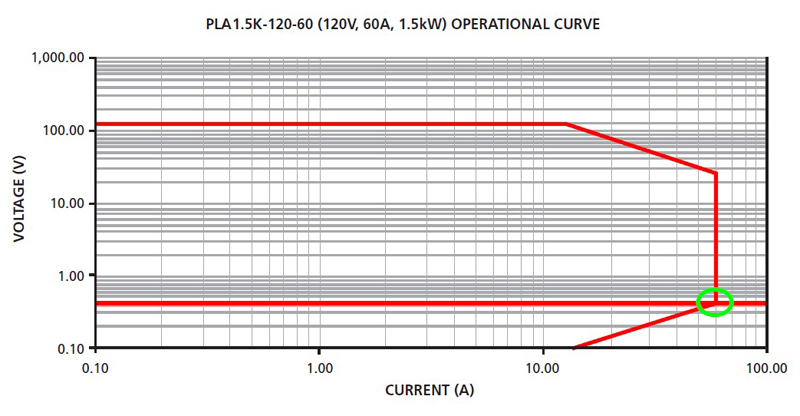Select the '1,000.00' voltage tick label
Viewport: 800px width, 416px height.
pos(57,57)
